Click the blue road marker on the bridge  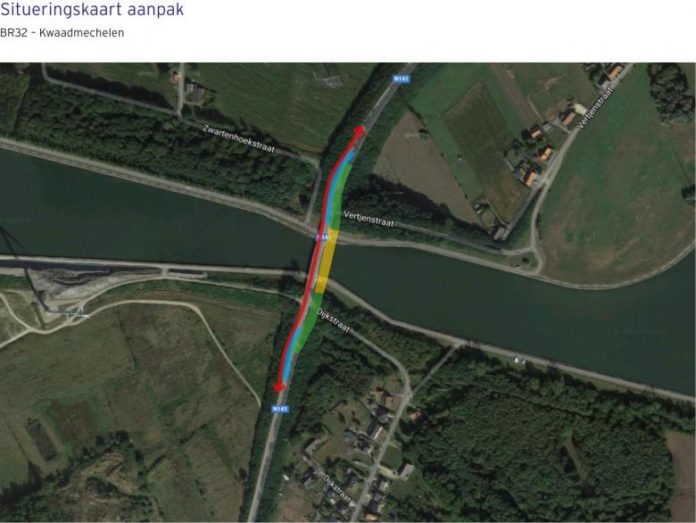pos(322,237)
